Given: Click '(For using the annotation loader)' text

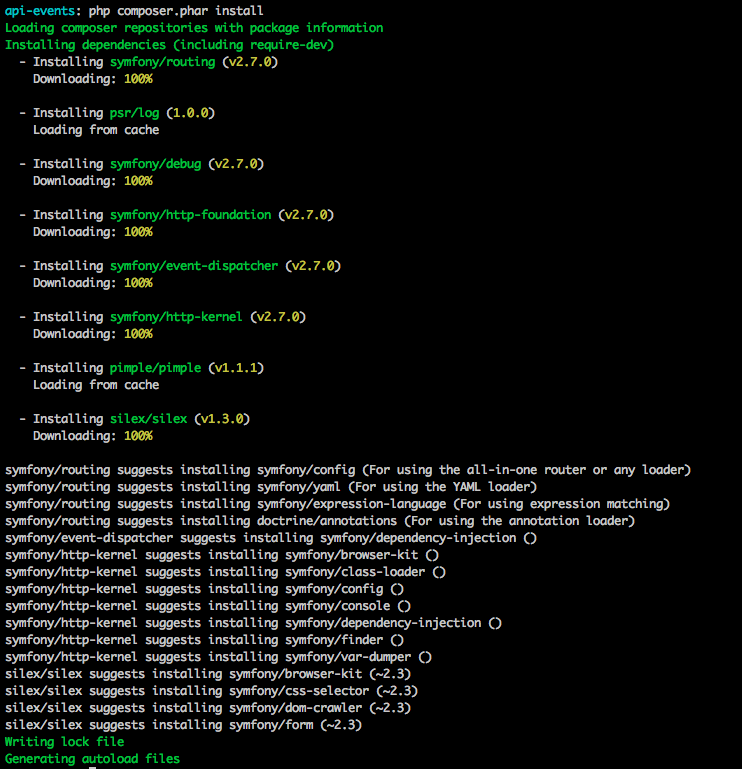Looking at the screenshot, I should click(520, 521).
